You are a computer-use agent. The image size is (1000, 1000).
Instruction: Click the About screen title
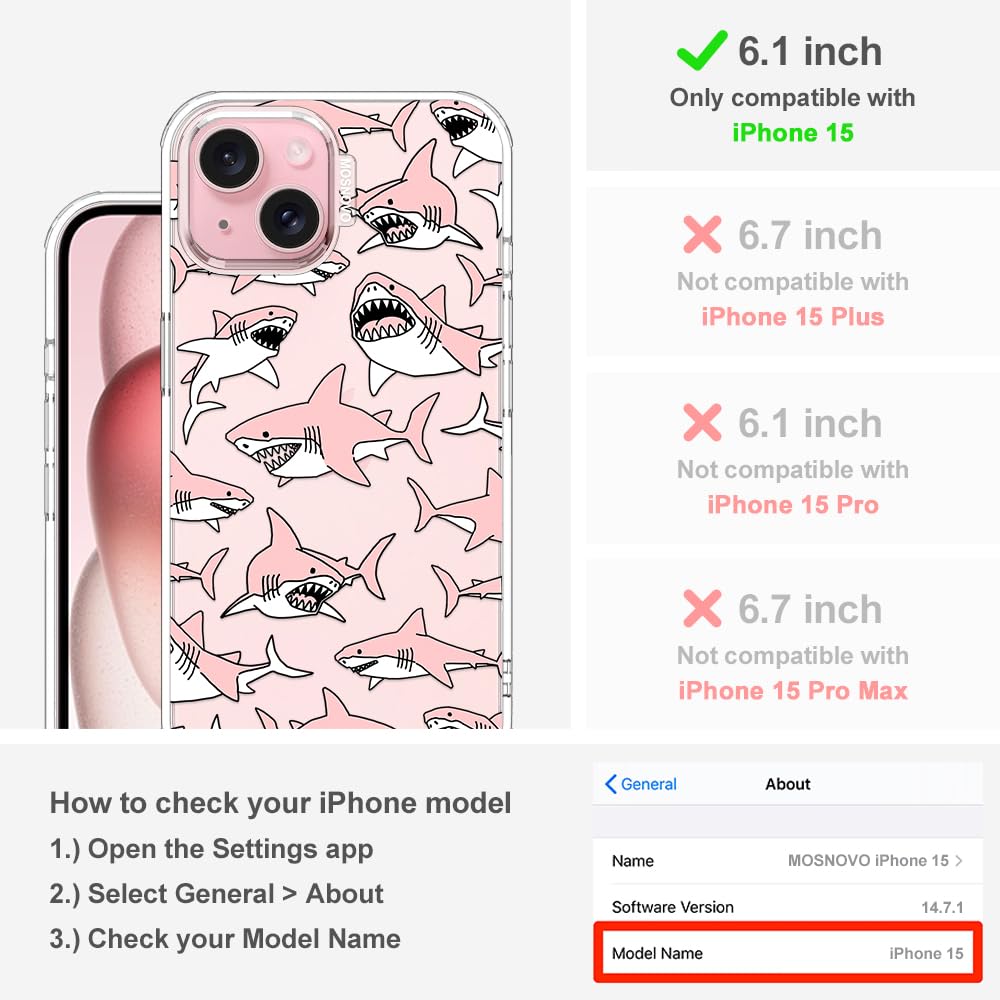coord(788,784)
